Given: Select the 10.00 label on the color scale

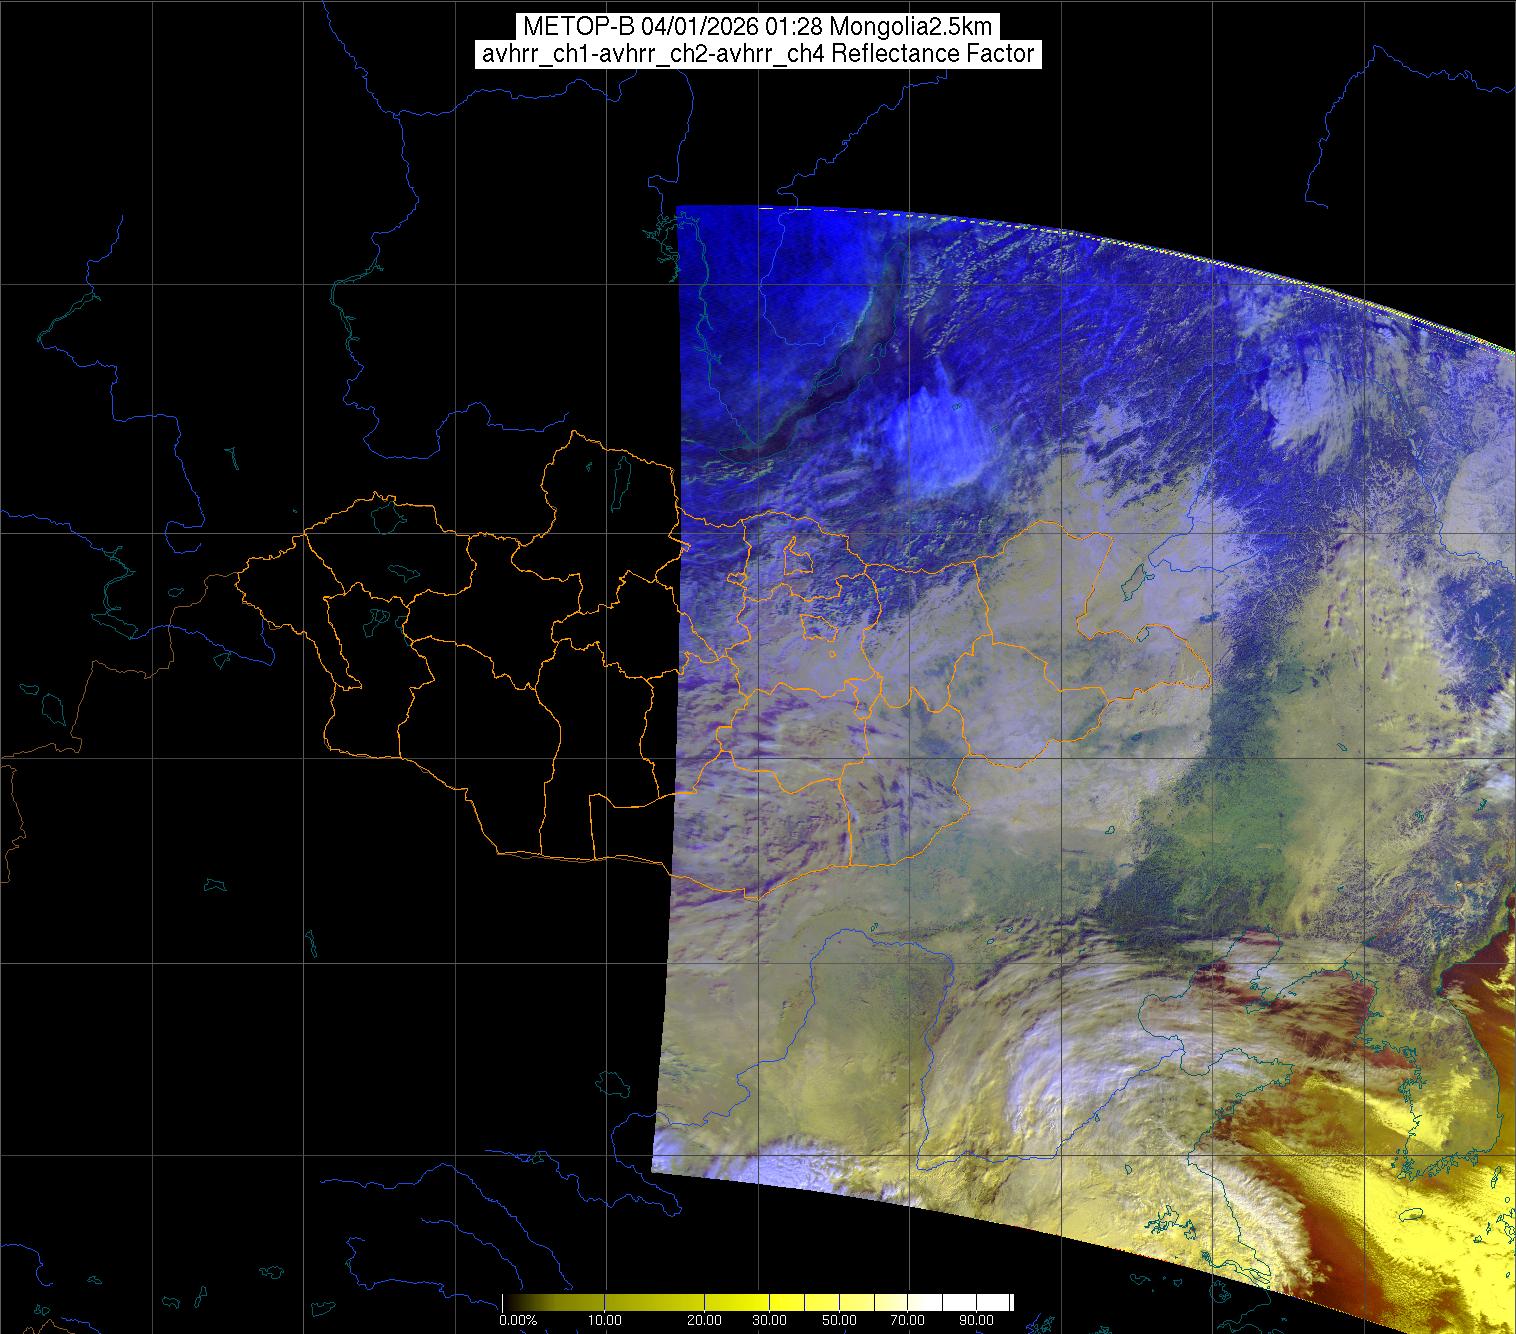Looking at the screenshot, I should click(604, 1320).
